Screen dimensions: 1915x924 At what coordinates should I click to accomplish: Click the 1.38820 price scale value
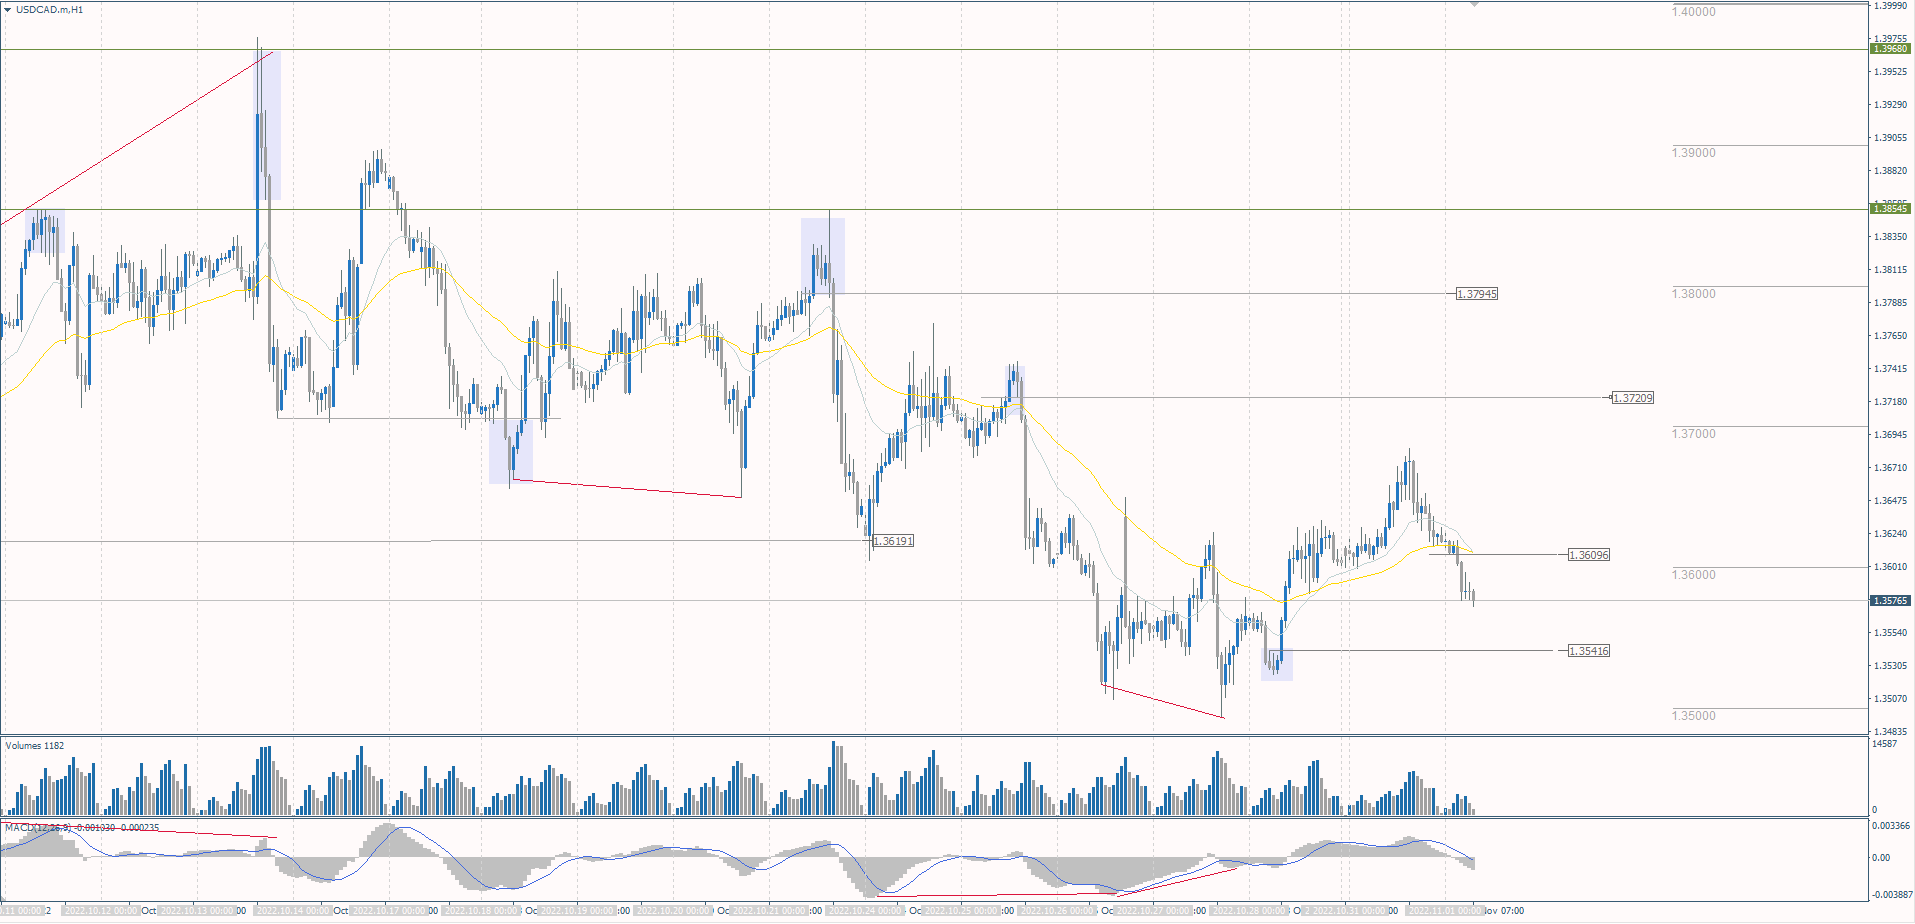pyautogui.click(x=1890, y=171)
